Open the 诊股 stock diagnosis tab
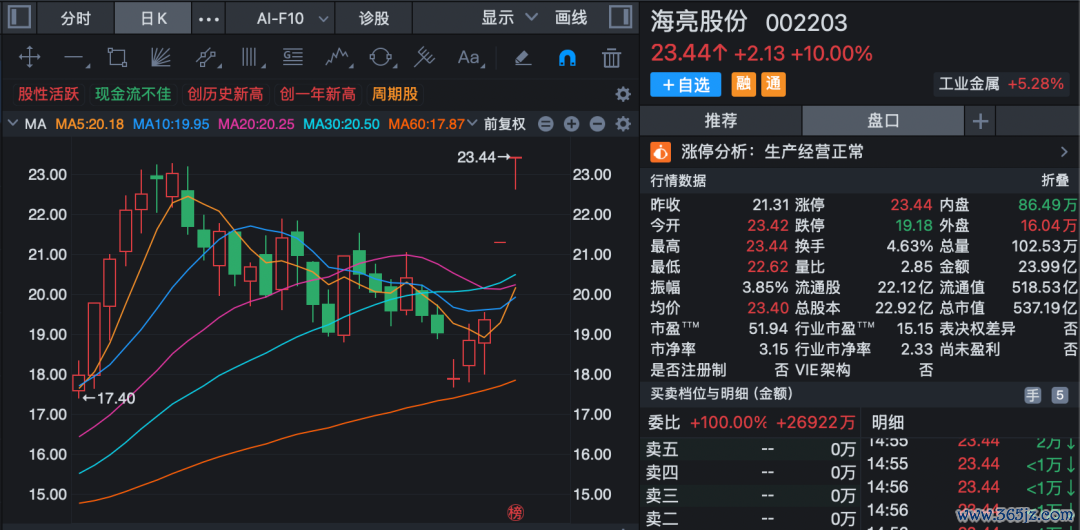 (x=374, y=18)
